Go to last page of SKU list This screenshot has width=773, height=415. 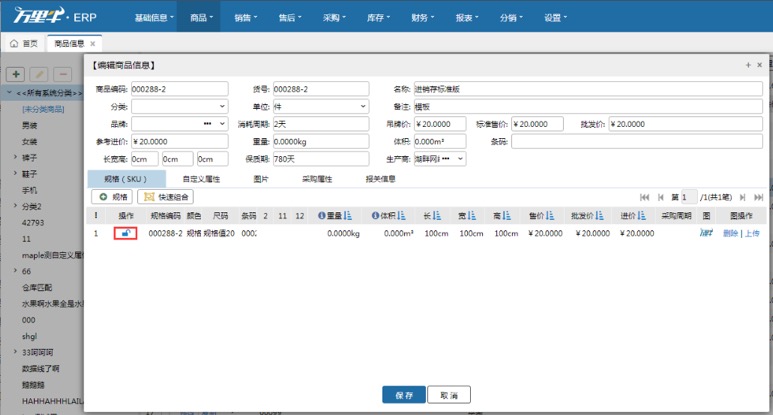pos(759,197)
